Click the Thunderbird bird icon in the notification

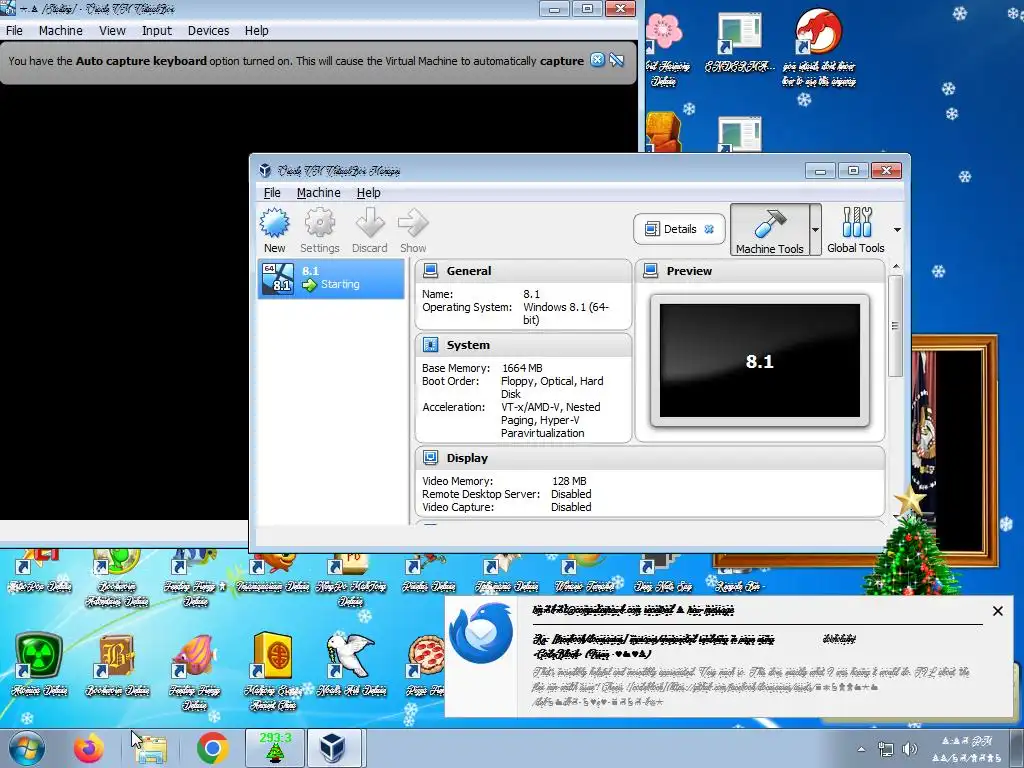[x=481, y=633]
